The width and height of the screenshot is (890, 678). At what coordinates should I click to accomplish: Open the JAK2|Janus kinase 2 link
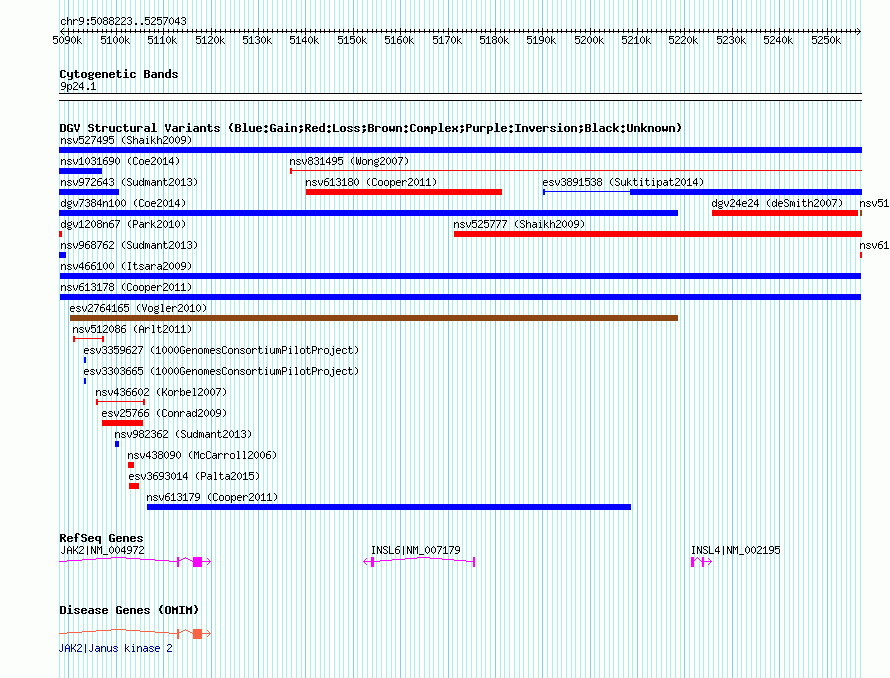(116, 648)
